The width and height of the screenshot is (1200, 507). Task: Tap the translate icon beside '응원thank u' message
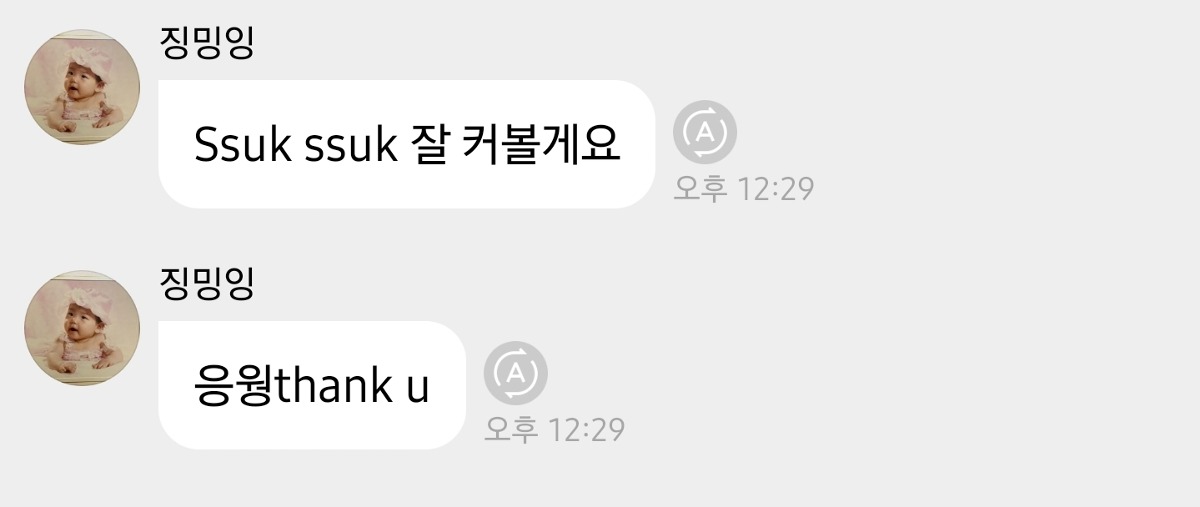coord(516,373)
